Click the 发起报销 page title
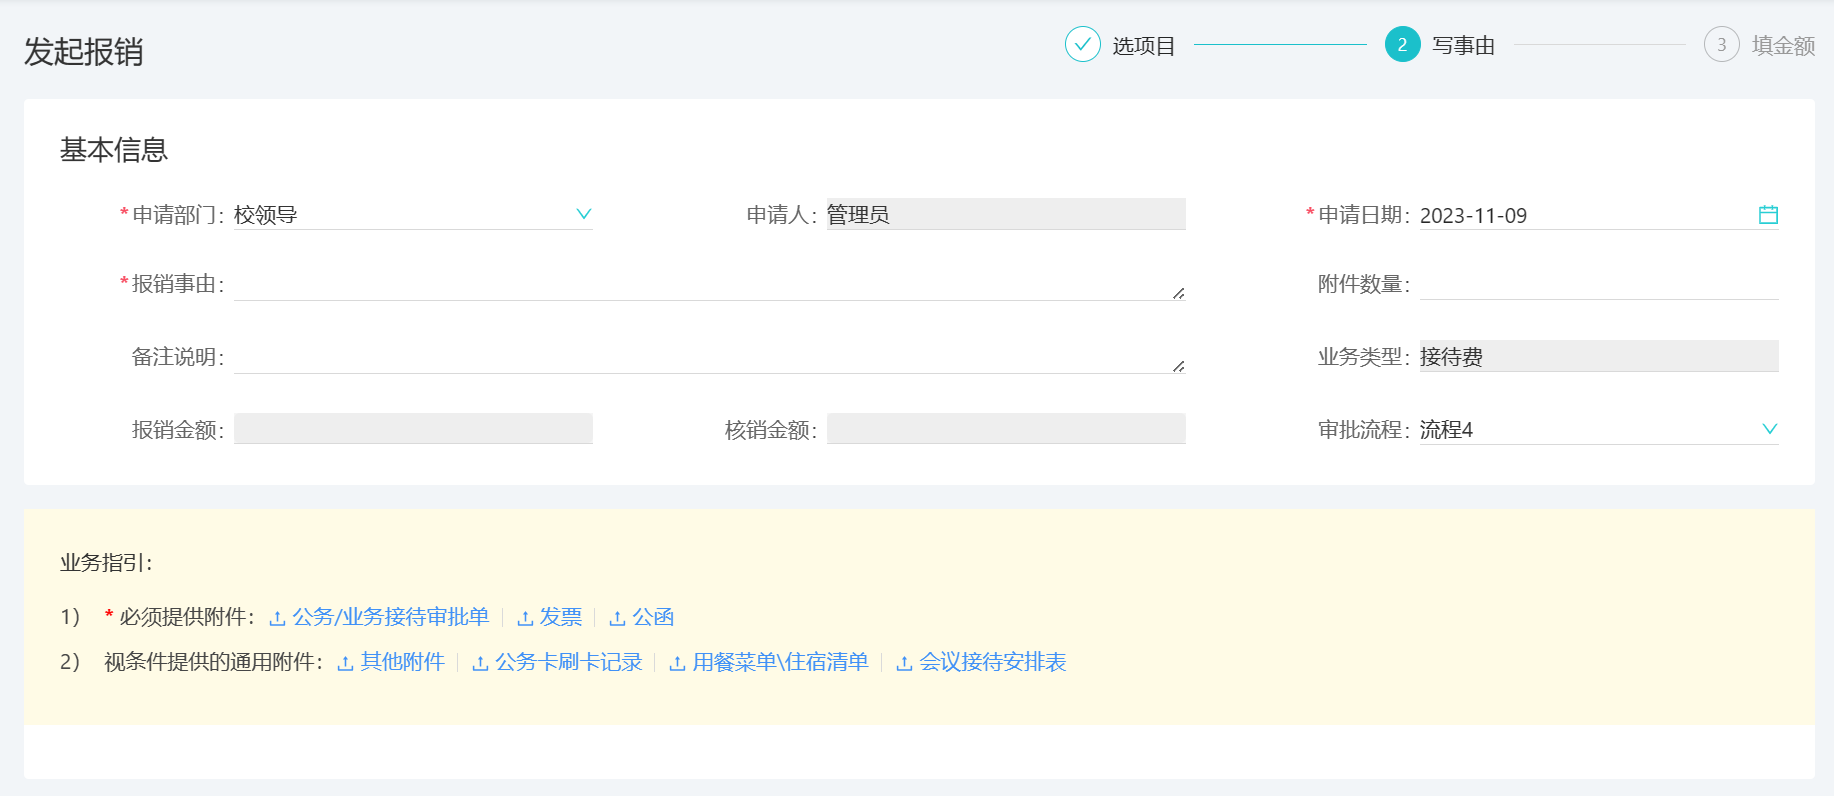Viewport: 1834px width, 796px height. (x=84, y=51)
